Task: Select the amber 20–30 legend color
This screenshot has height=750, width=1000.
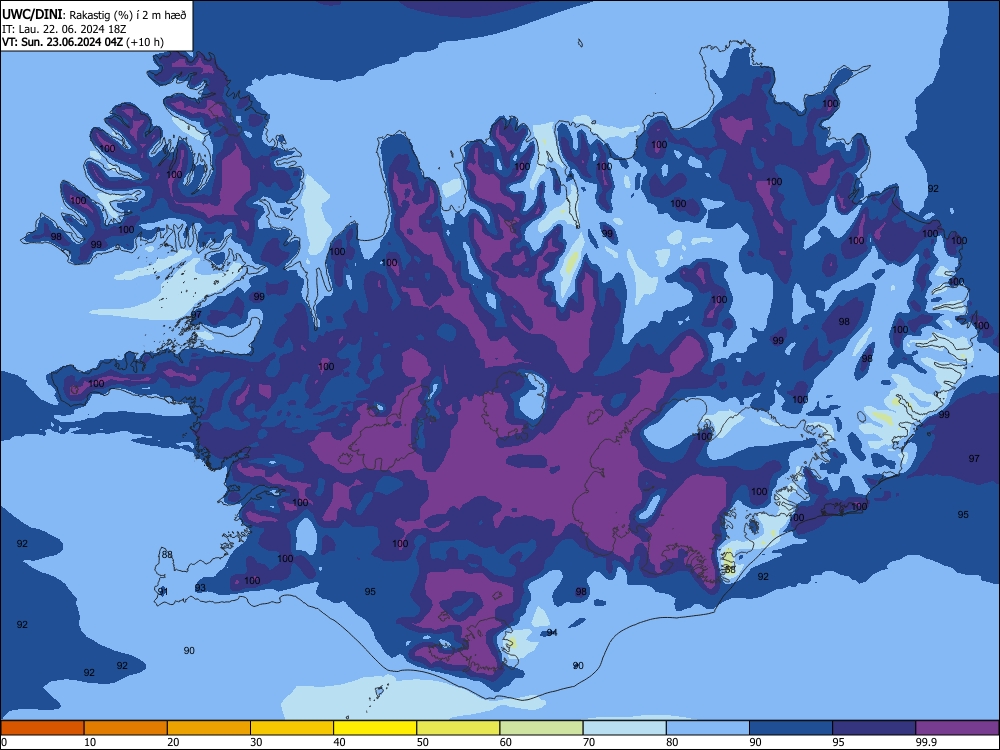Action: point(209,728)
